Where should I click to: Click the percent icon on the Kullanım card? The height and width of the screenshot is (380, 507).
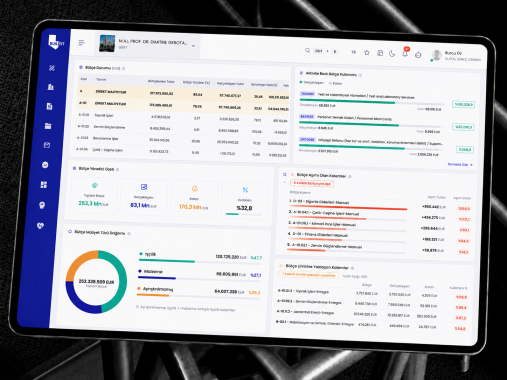[245, 190]
